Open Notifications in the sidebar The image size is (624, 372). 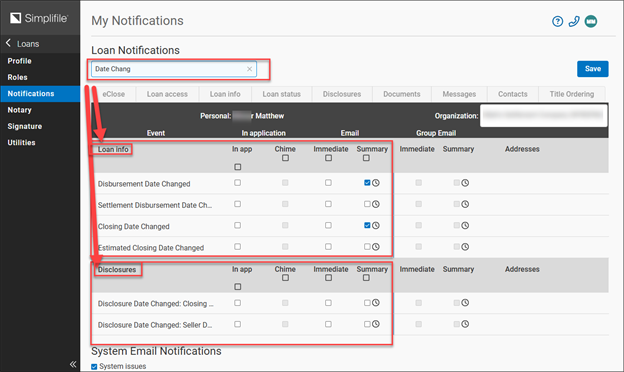coord(40,93)
